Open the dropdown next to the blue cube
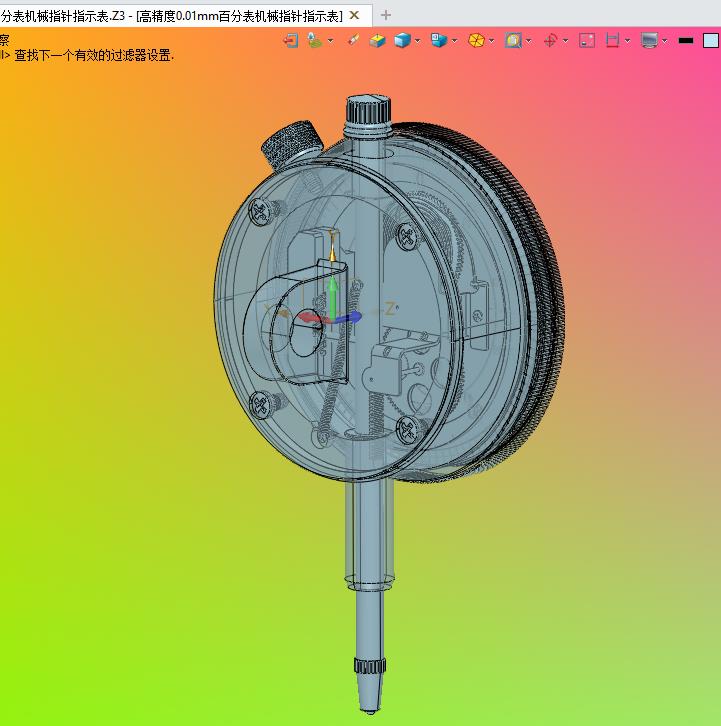The height and width of the screenshot is (726, 721). [418, 41]
